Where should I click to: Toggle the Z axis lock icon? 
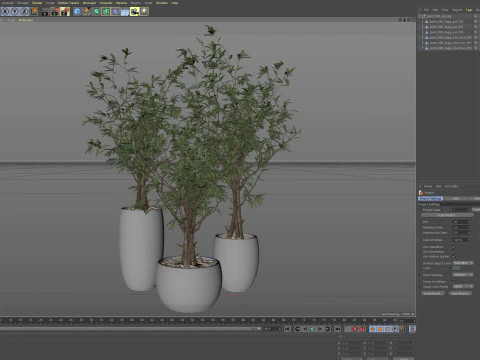24,12
